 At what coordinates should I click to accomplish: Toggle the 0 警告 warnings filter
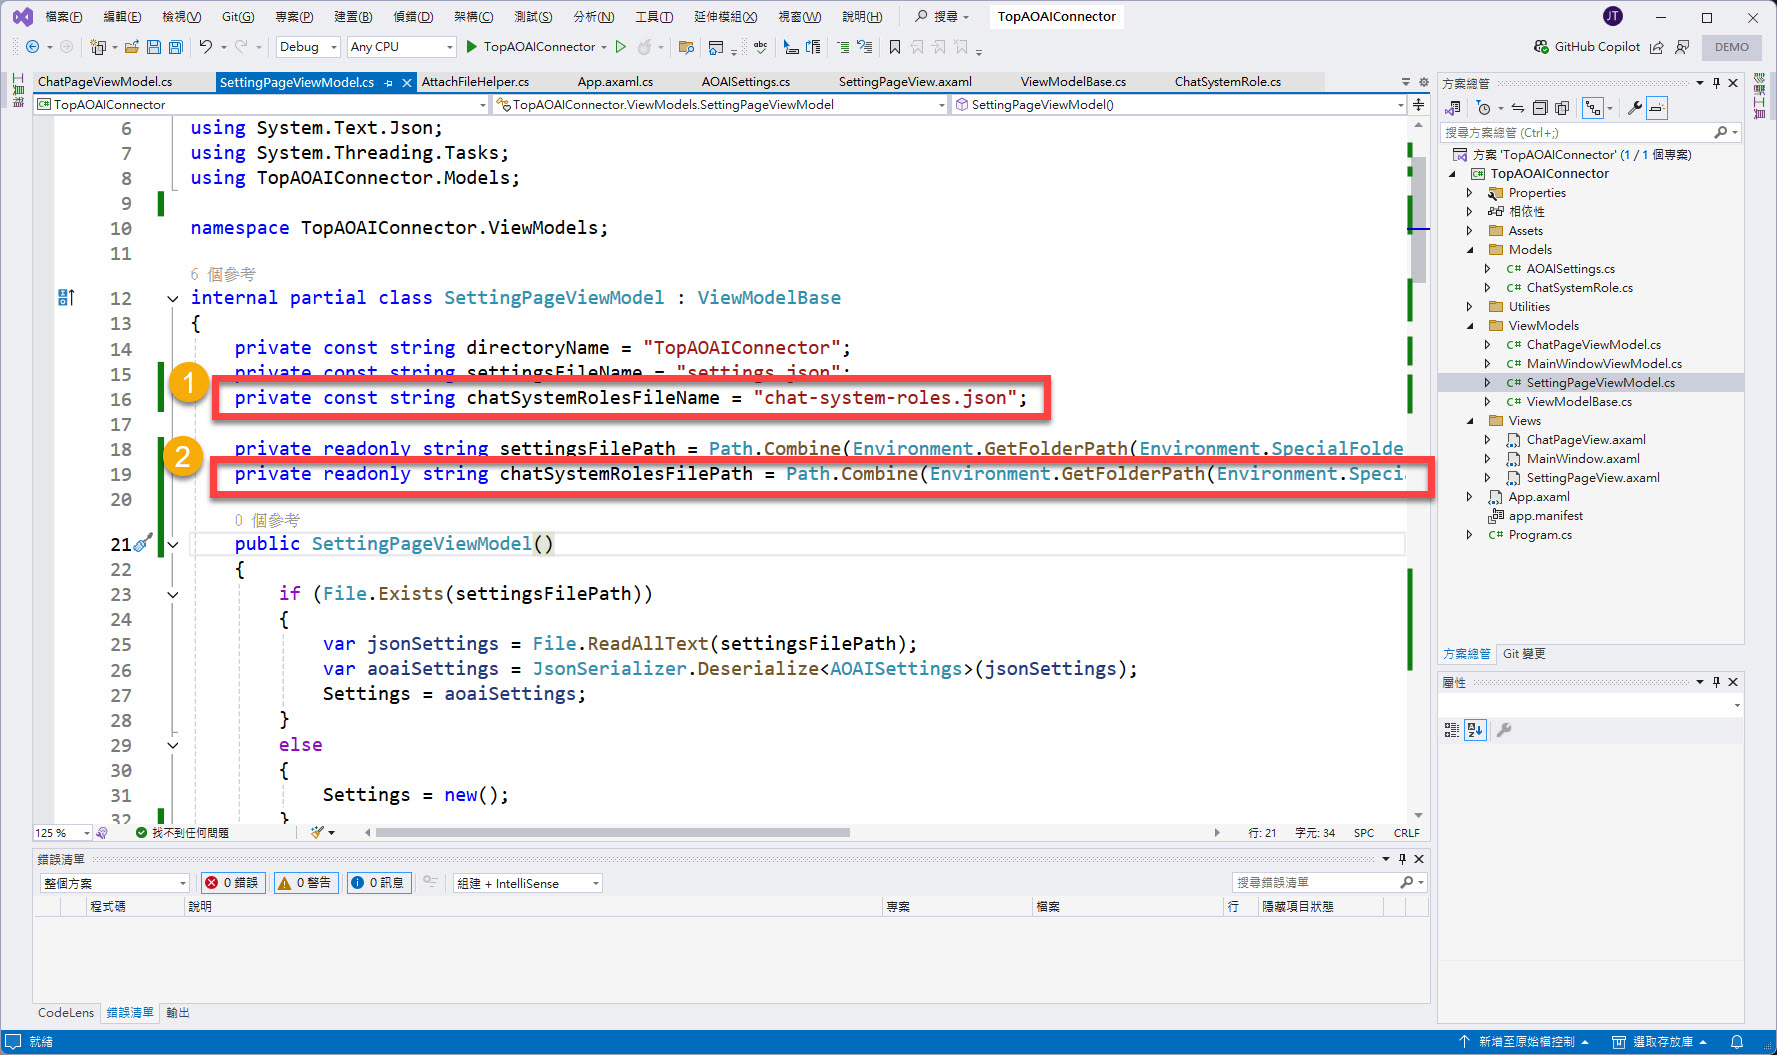pyautogui.click(x=305, y=883)
